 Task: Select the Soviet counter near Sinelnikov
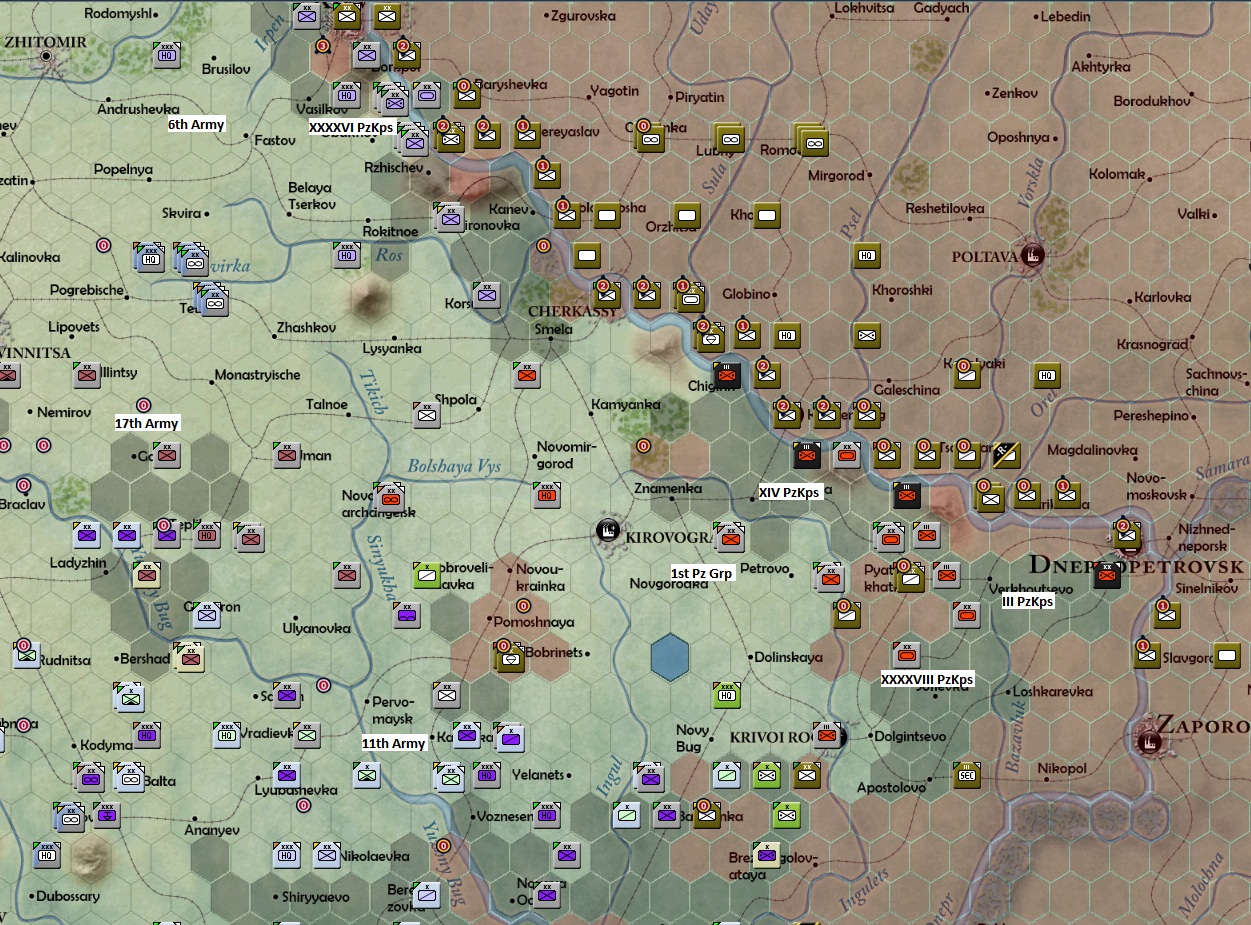pos(1167,615)
